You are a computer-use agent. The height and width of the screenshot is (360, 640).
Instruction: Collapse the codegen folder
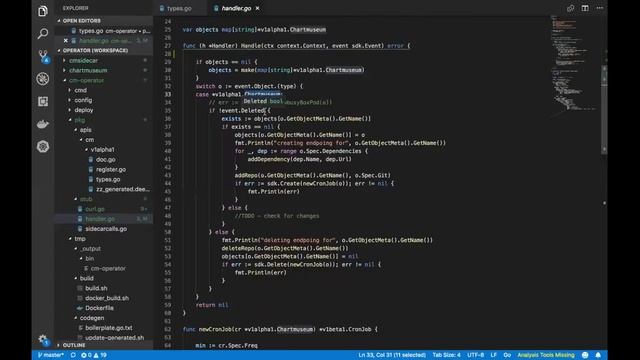click(92, 318)
